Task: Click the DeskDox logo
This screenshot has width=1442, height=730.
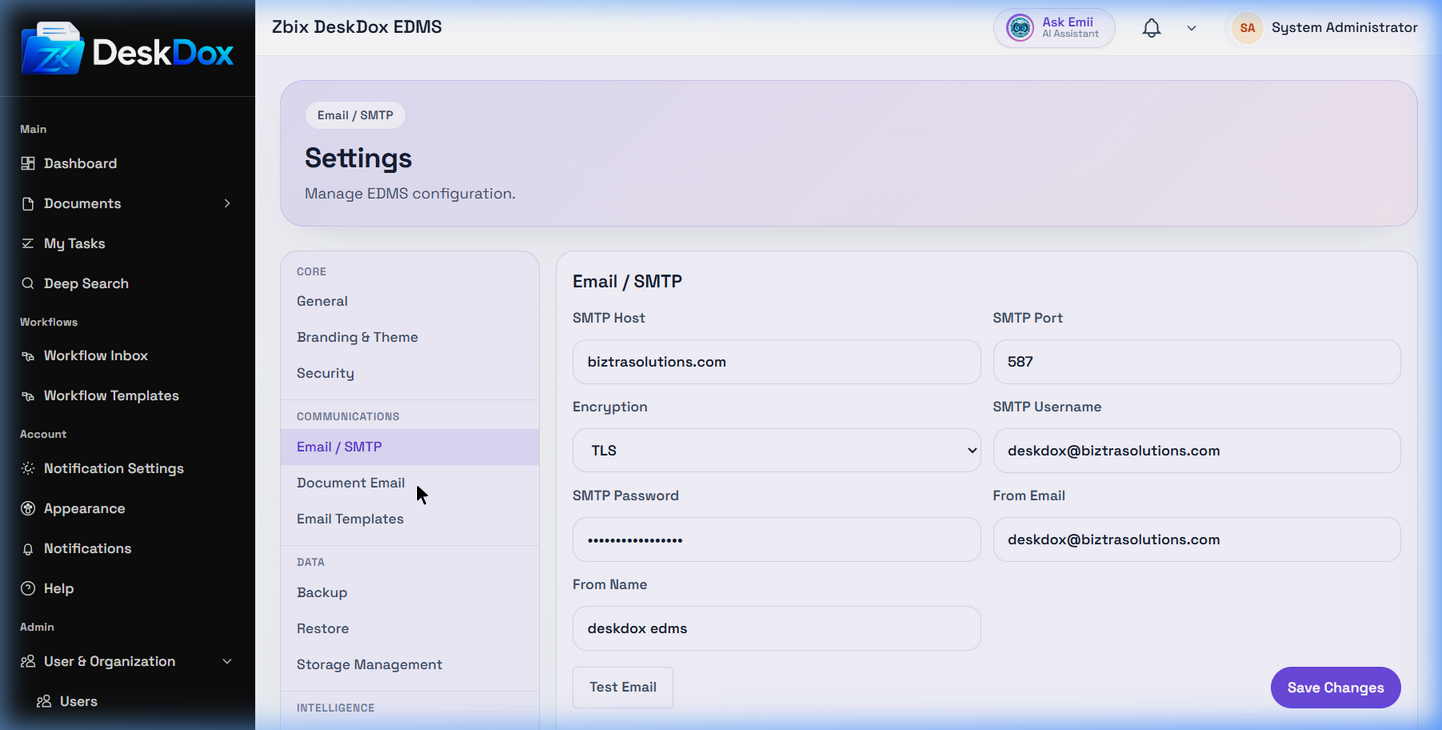Action: click(x=127, y=49)
